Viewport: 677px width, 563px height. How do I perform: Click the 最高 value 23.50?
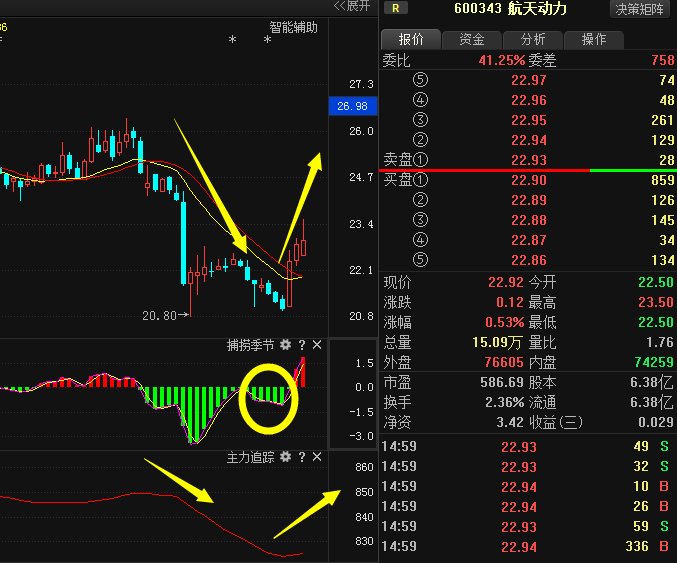pyautogui.click(x=656, y=302)
